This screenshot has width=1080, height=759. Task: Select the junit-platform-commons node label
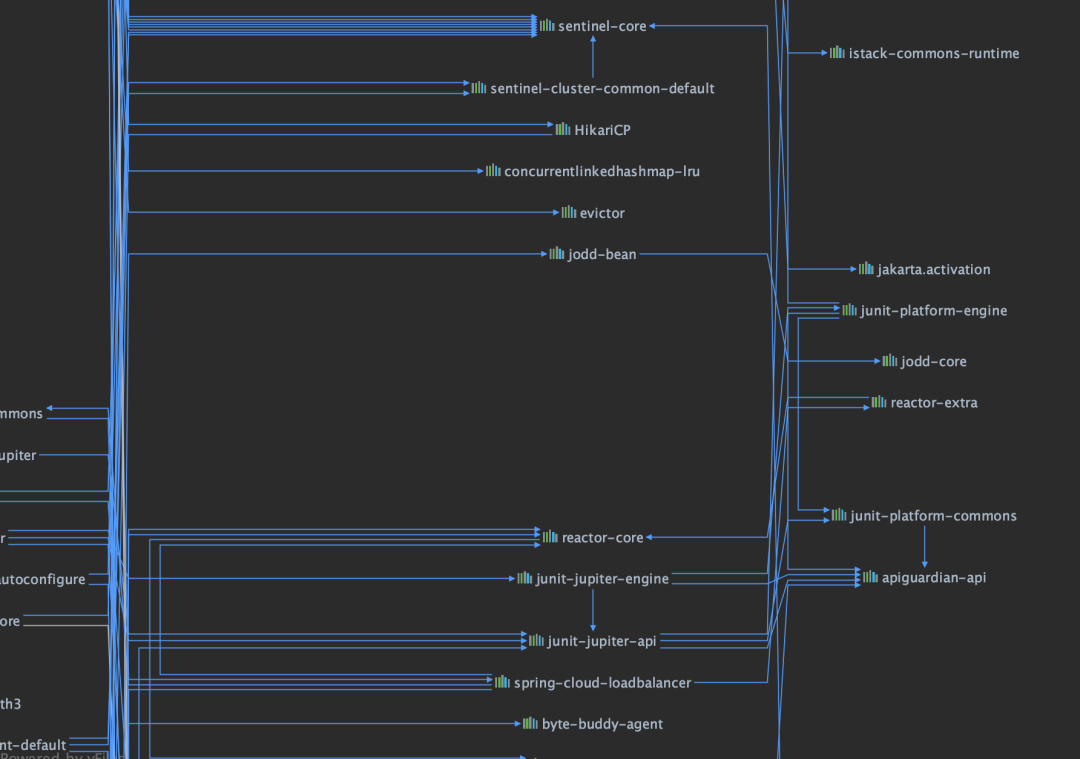coord(933,516)
